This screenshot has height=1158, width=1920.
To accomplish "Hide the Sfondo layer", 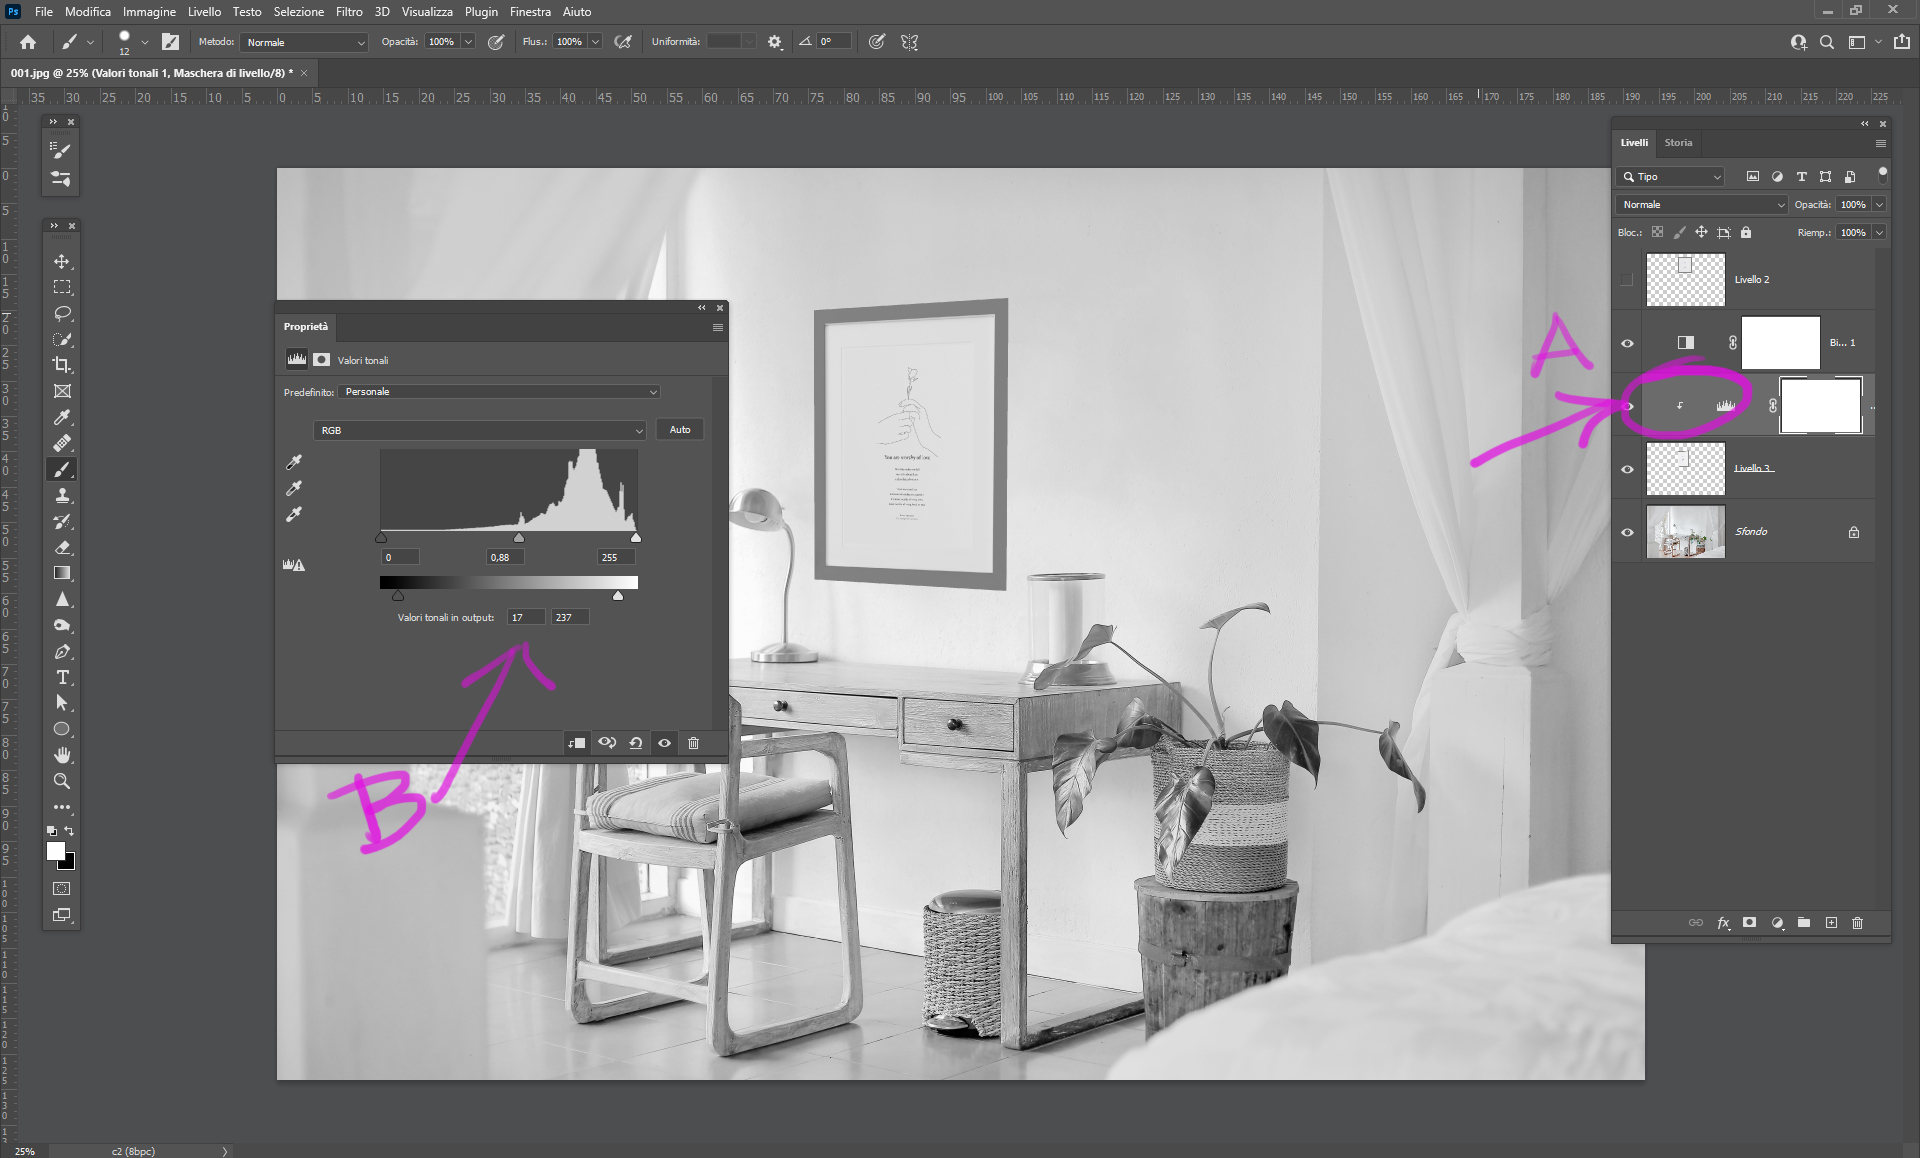I will (x=1627, y=532).
